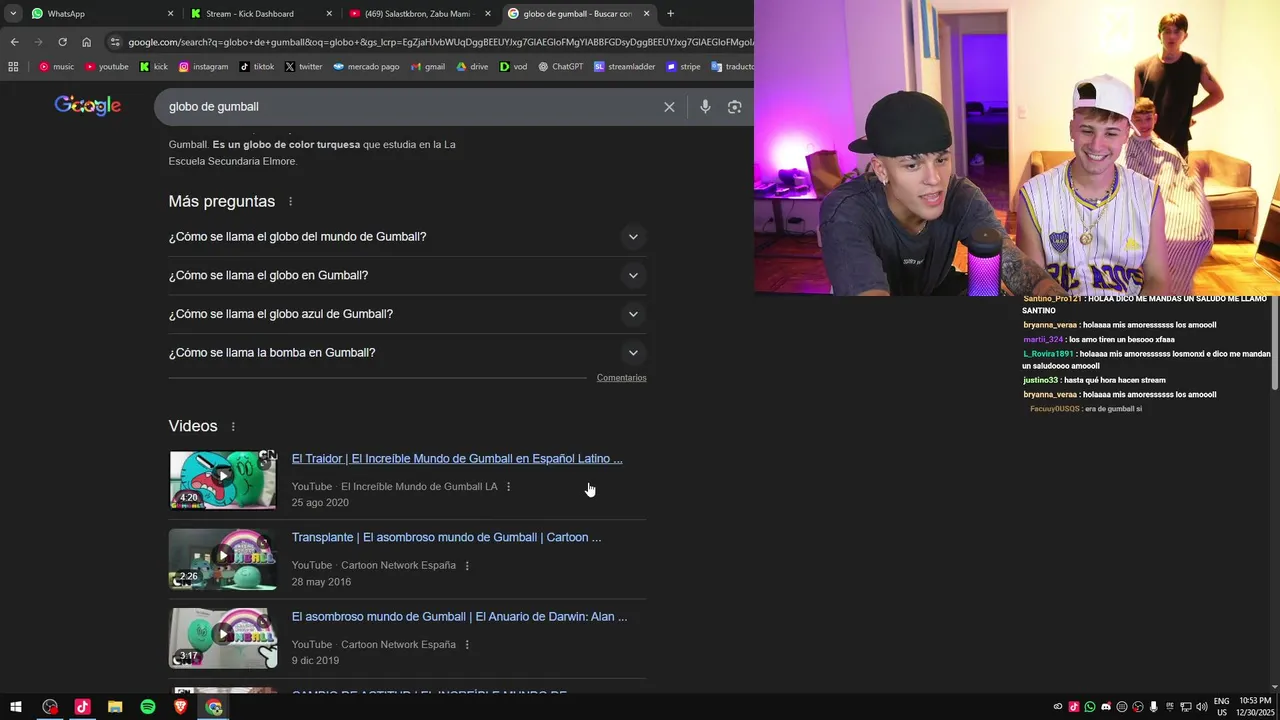Image resolution: width=1280 pixels, height=720 pixels.
Task: Switch to the WhatsApp browser tab
Action: pos(98,14)
